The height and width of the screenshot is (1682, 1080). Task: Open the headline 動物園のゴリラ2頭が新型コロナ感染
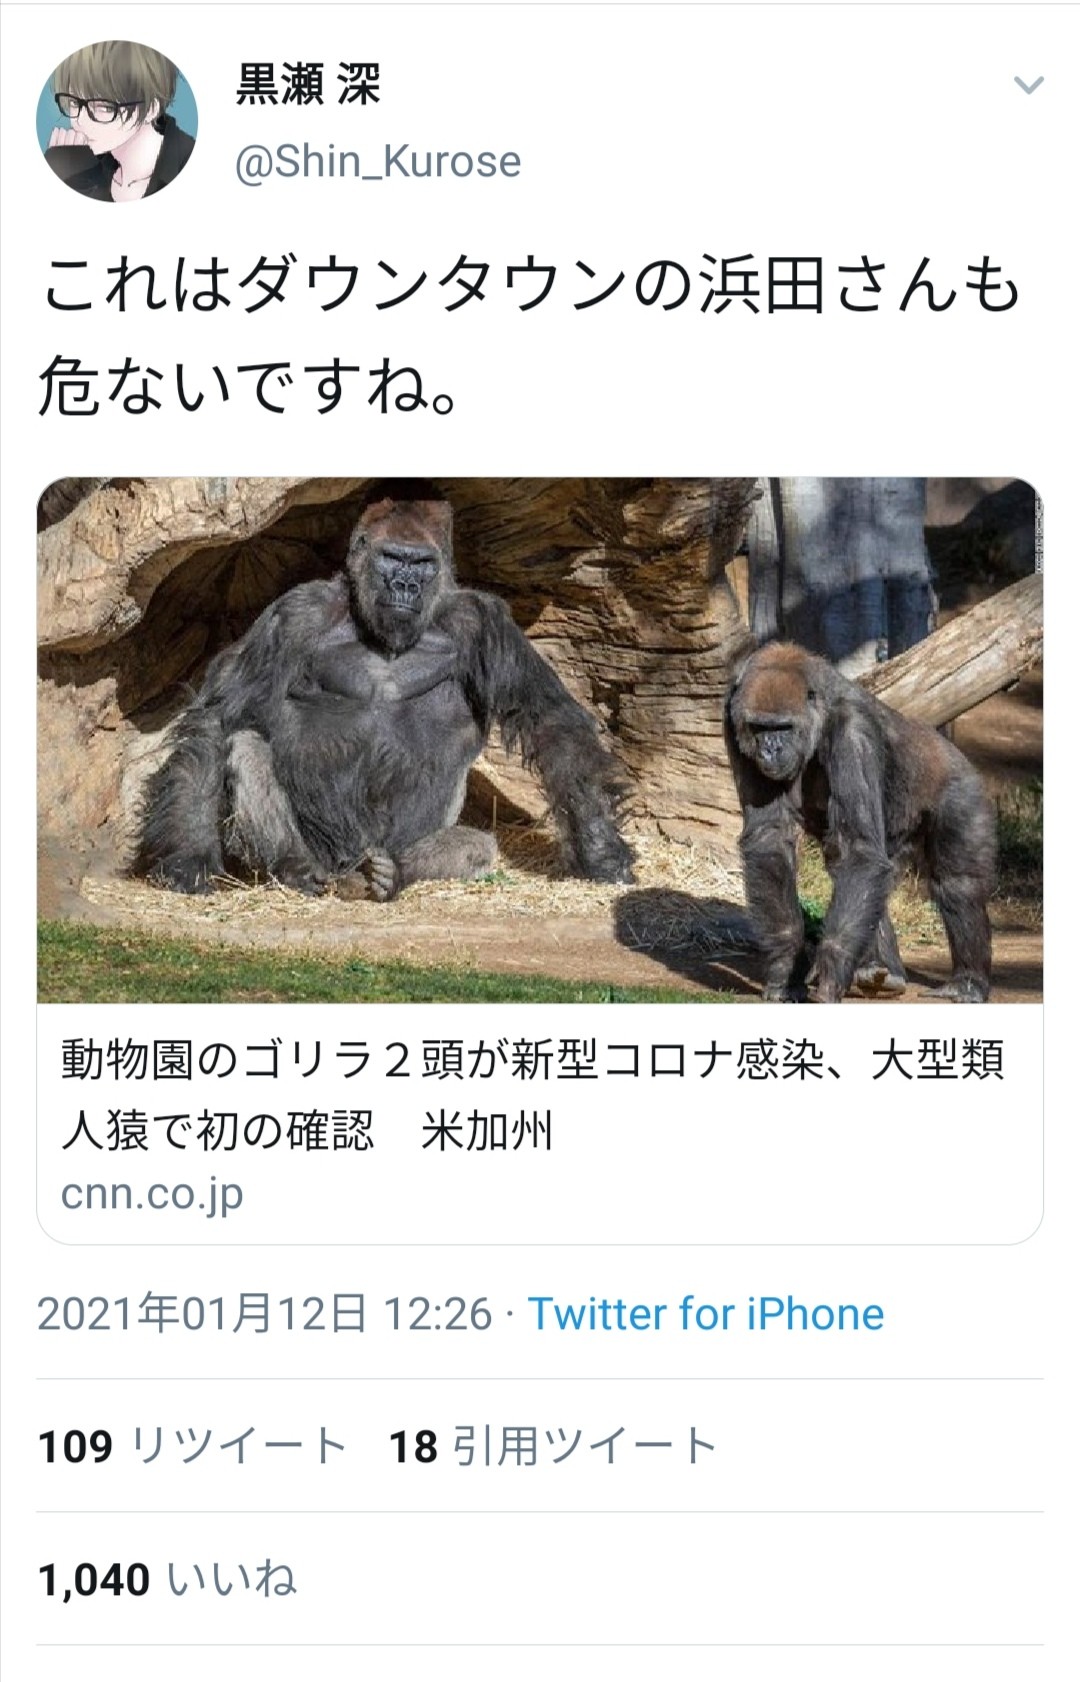point(532,1060)
